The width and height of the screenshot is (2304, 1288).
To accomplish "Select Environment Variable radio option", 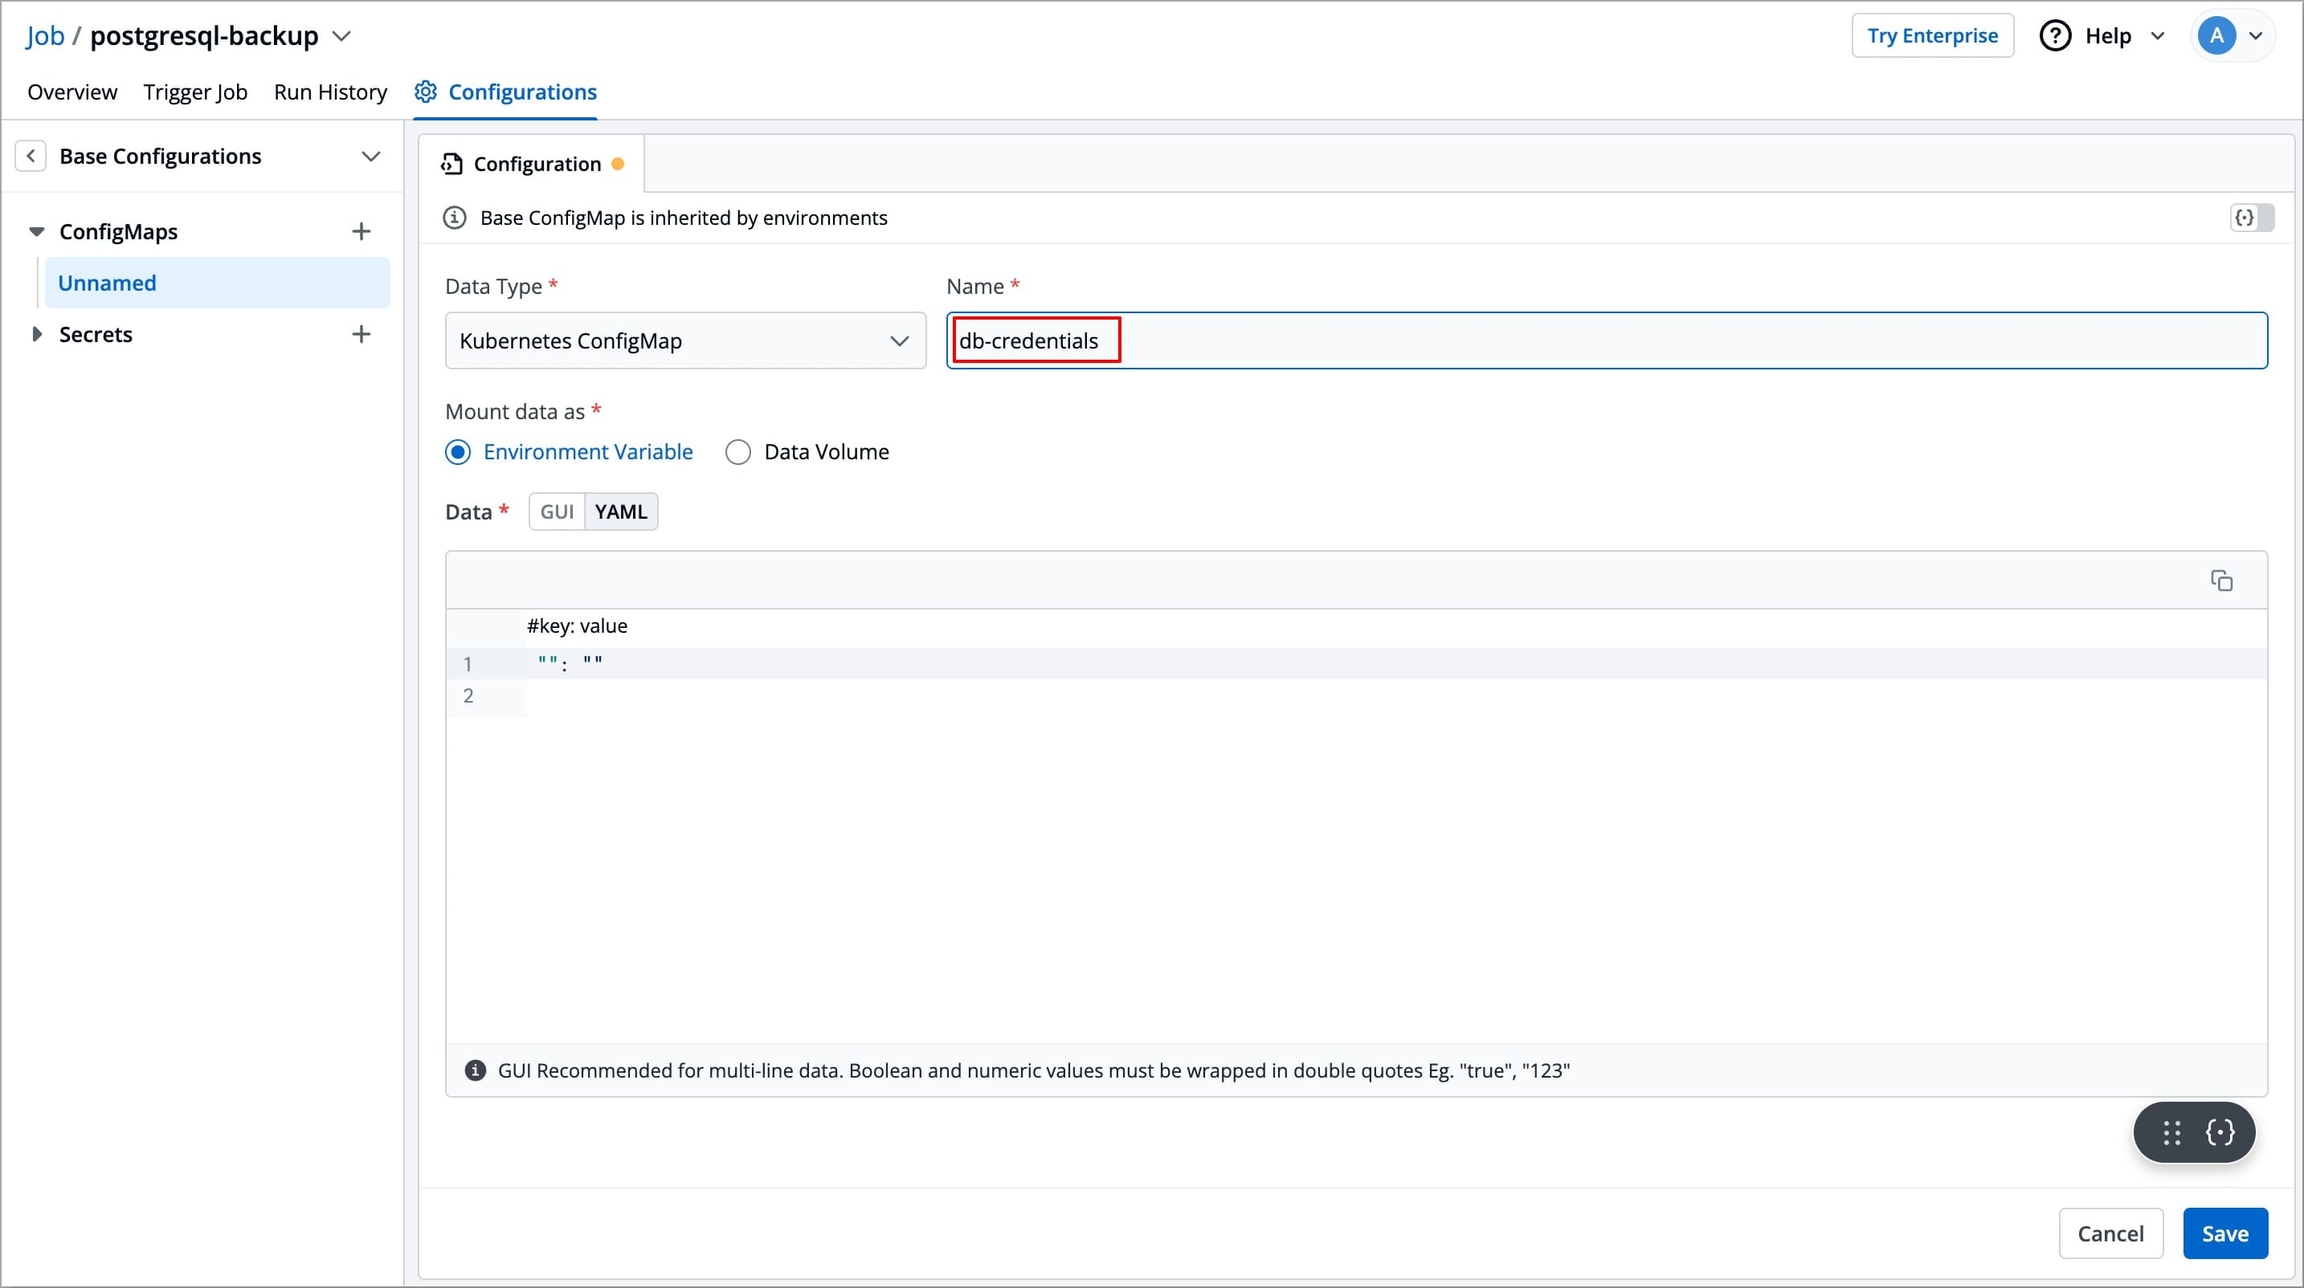I will click(x=458, y=452).
